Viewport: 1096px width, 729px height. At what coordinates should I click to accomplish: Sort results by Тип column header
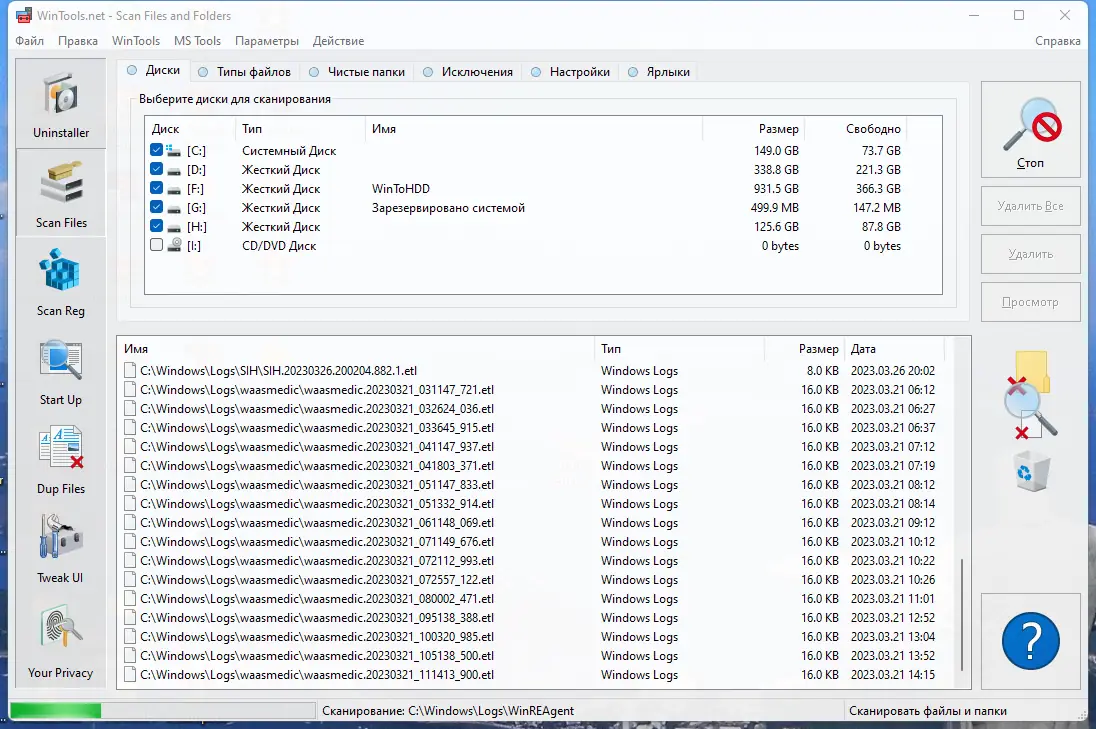click(679, 348)
